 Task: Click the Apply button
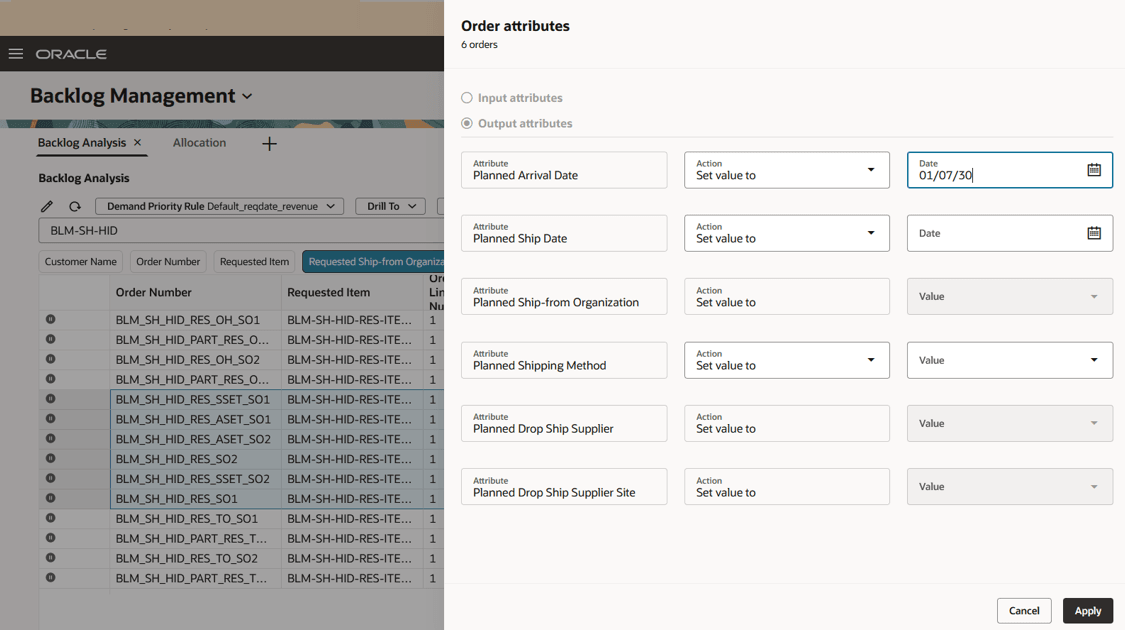1088,611
